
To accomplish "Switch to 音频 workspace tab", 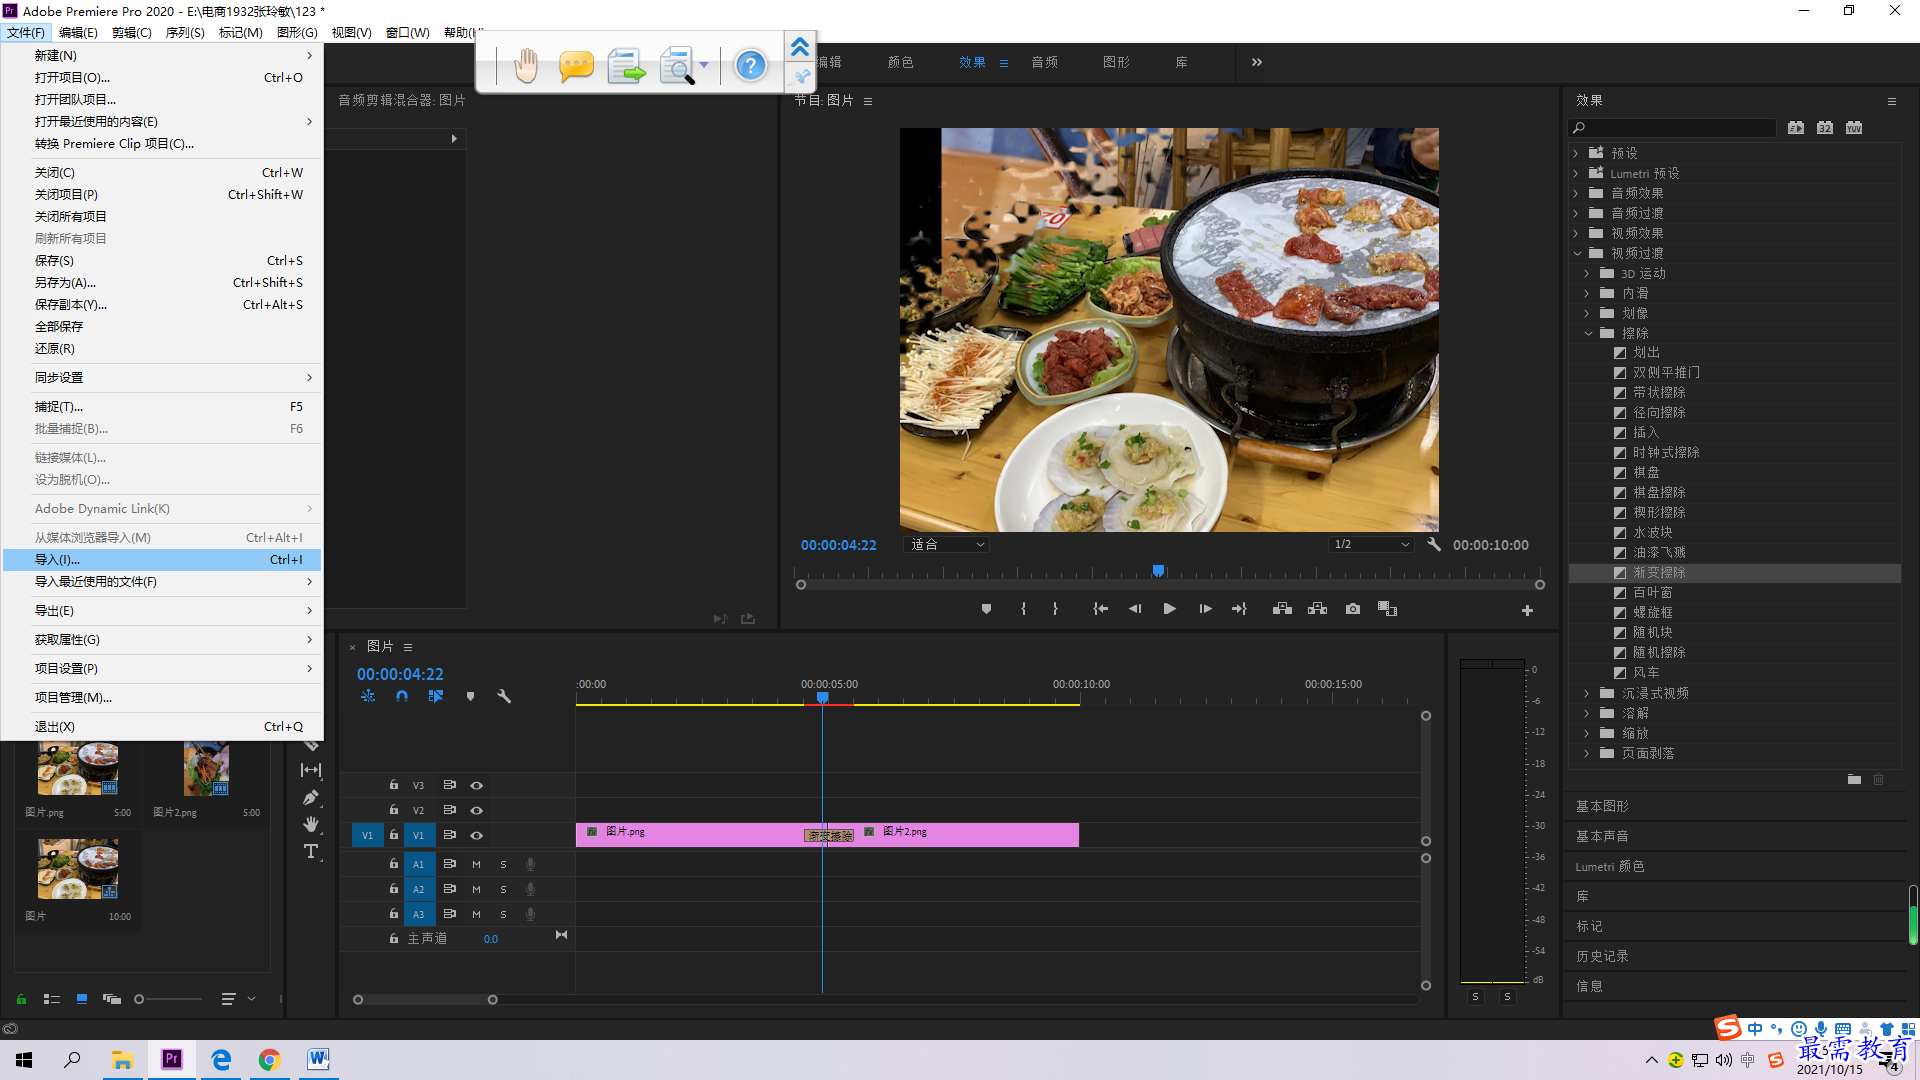I will point(1045,62).
